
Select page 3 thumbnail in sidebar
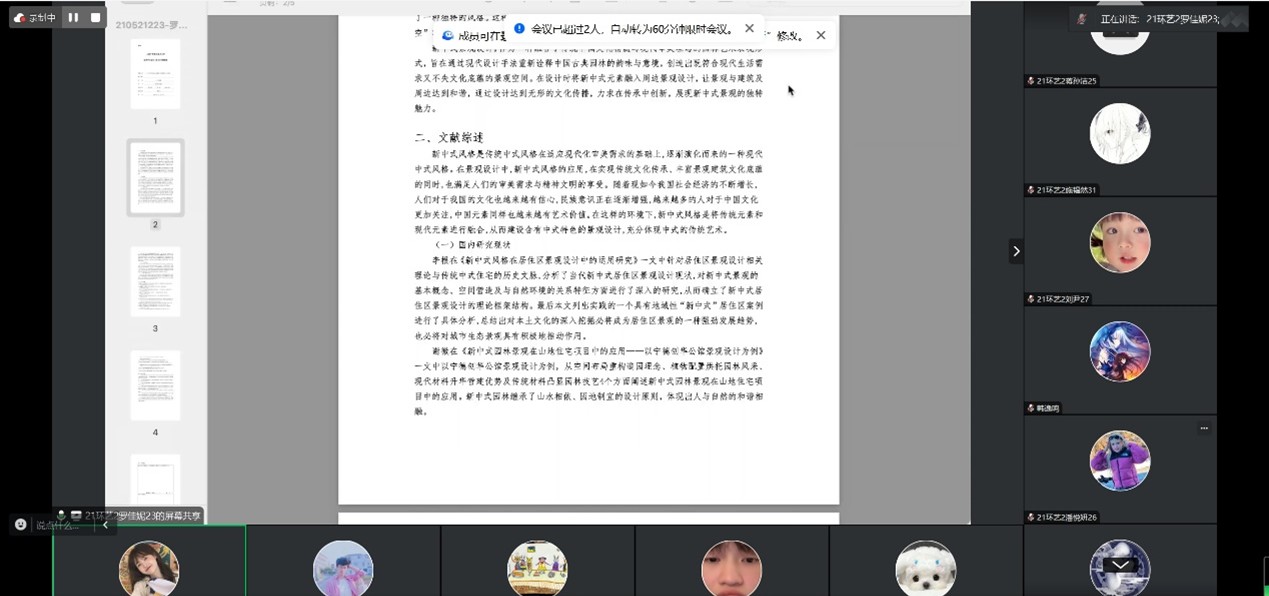[x=155, y=281]
